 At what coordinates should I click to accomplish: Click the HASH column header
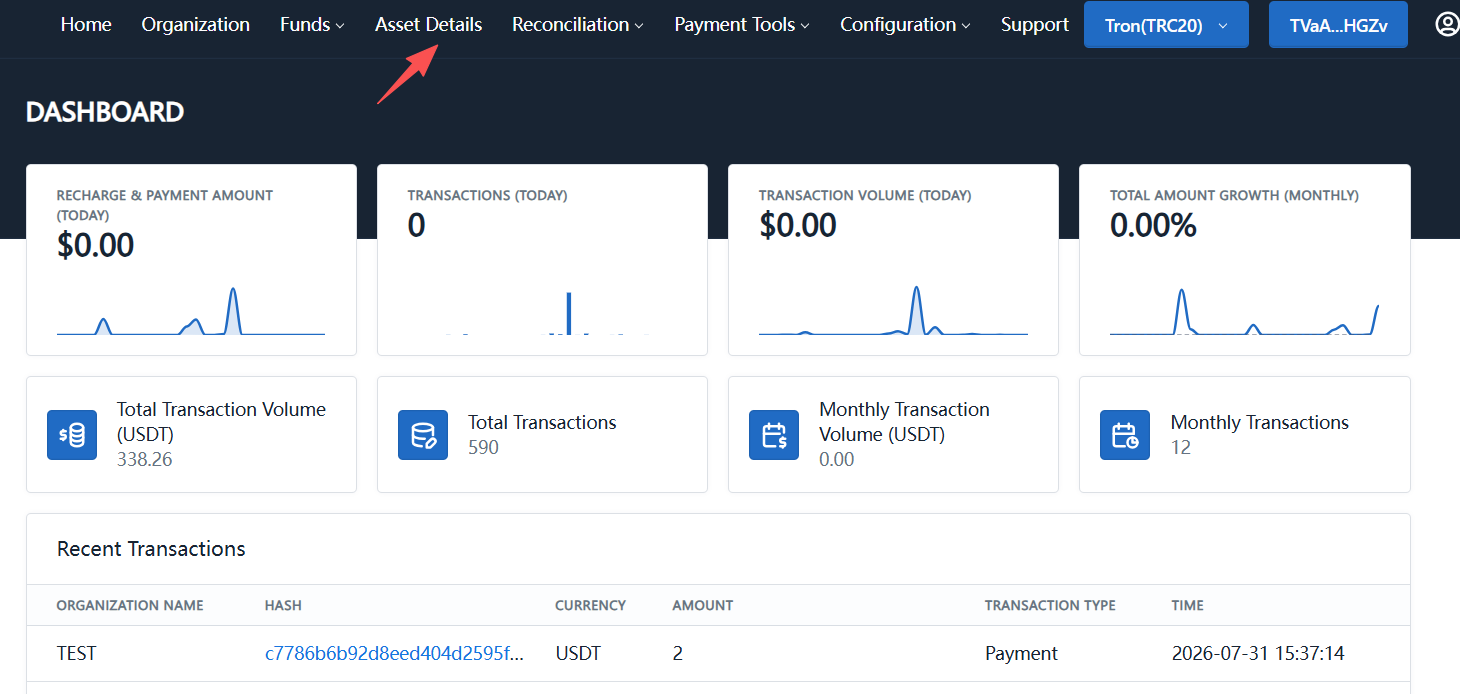(x=283, y=605)
